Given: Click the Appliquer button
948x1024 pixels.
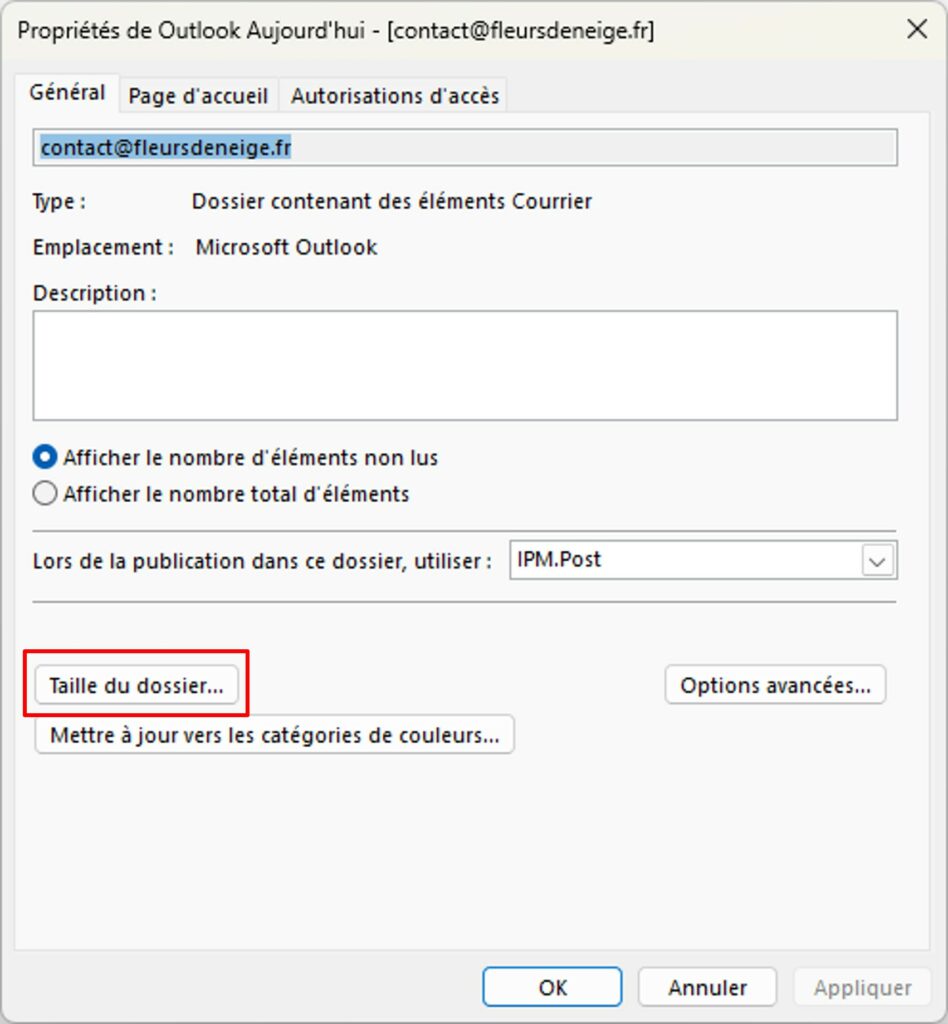Looking at the screenshot, I should (861, 986).
